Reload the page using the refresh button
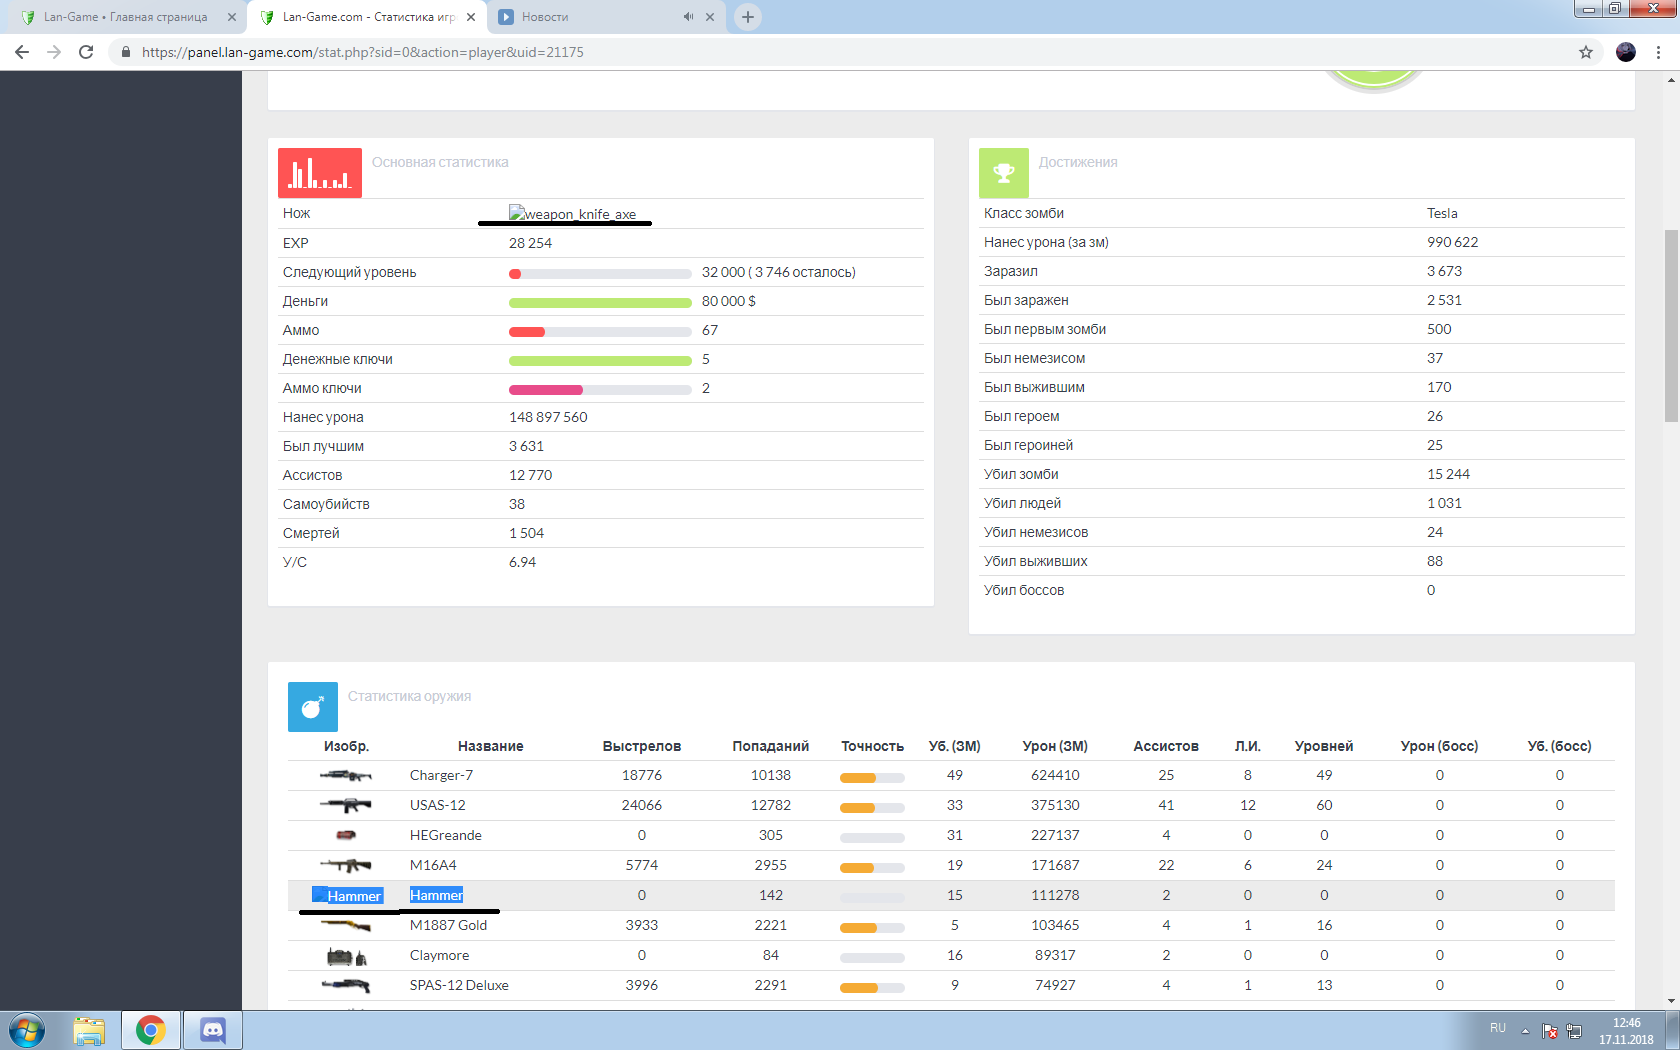 (x=86, y=52)
